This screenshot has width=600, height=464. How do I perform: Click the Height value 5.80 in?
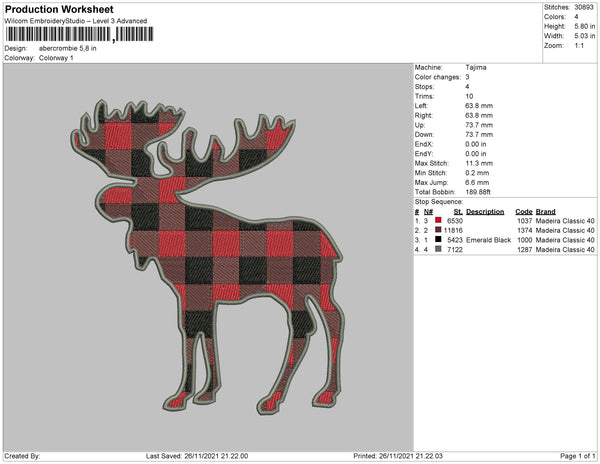pos(585,26)
